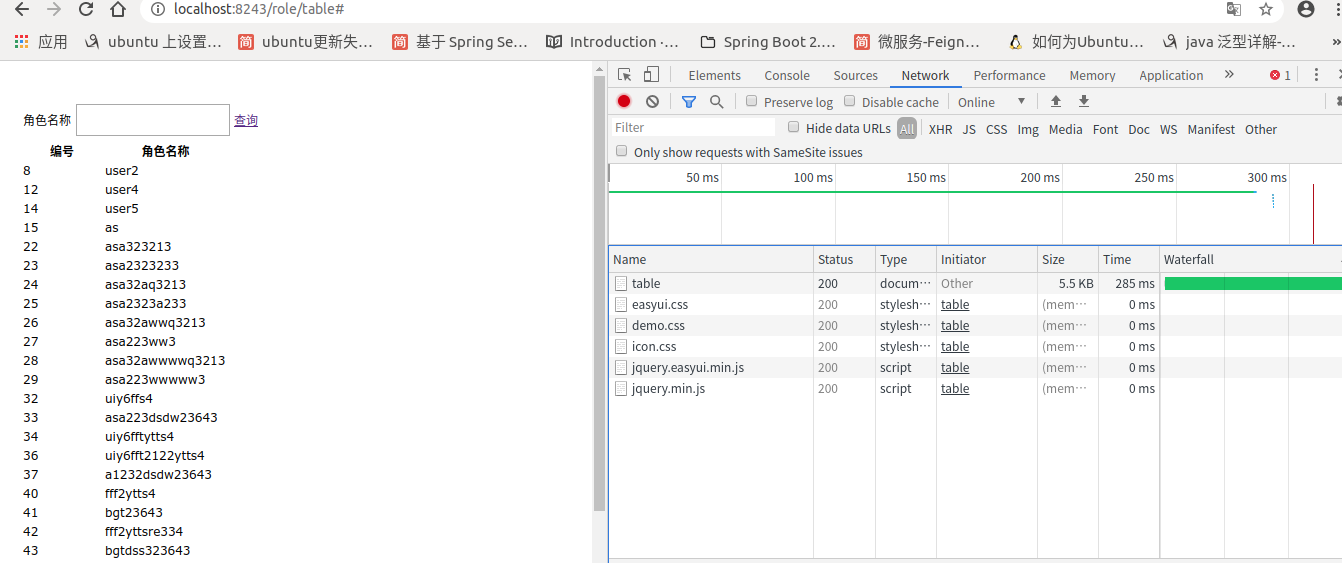Open the Performance tab
The width and height of the screenshot is (1342, 563).
pyautogui.click(x=1009, y=75)
